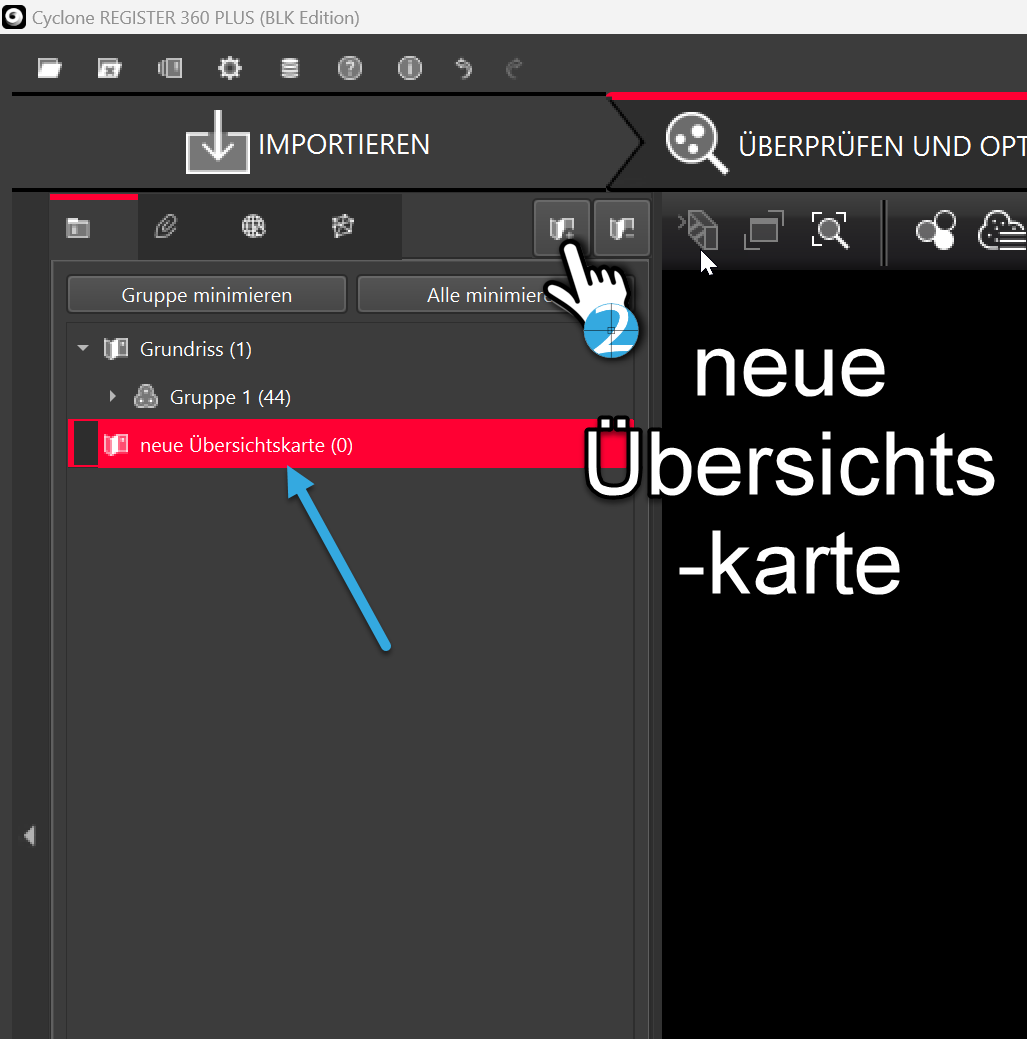Select the project folder panel tab

(78, 228)
